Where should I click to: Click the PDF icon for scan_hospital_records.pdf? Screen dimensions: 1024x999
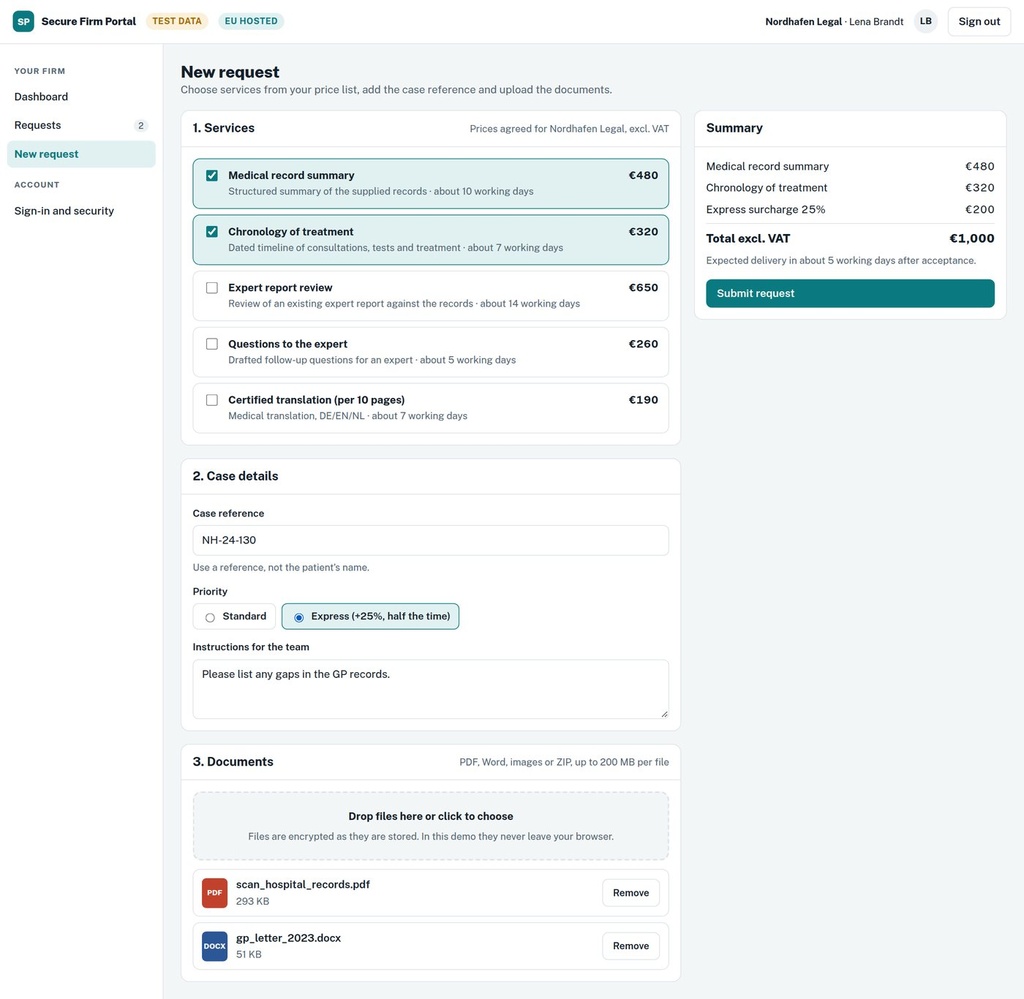pyautogui.click(x=214, y=893)
